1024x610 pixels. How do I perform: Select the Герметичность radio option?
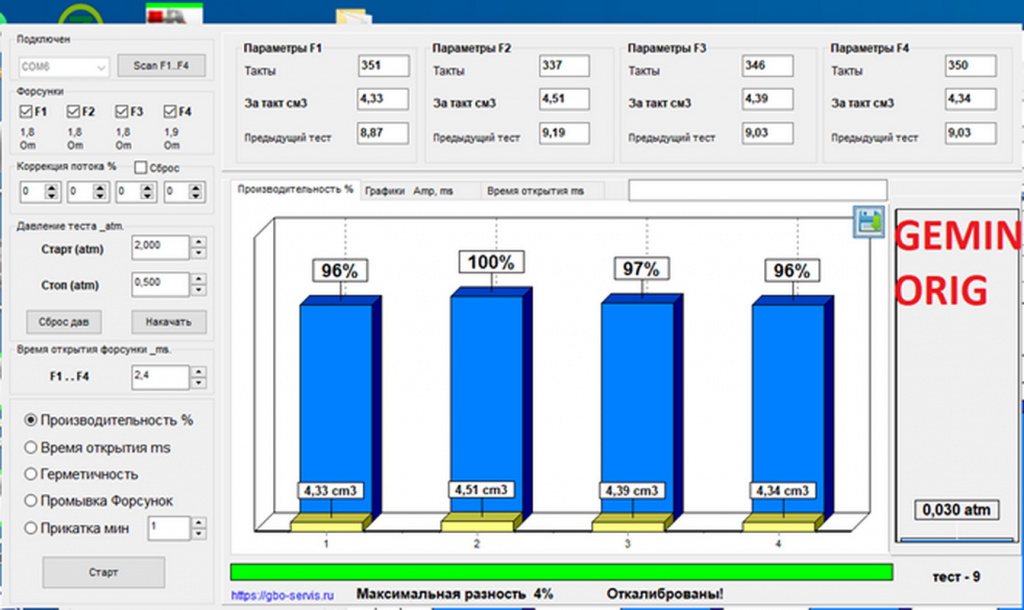pos(30,474)
